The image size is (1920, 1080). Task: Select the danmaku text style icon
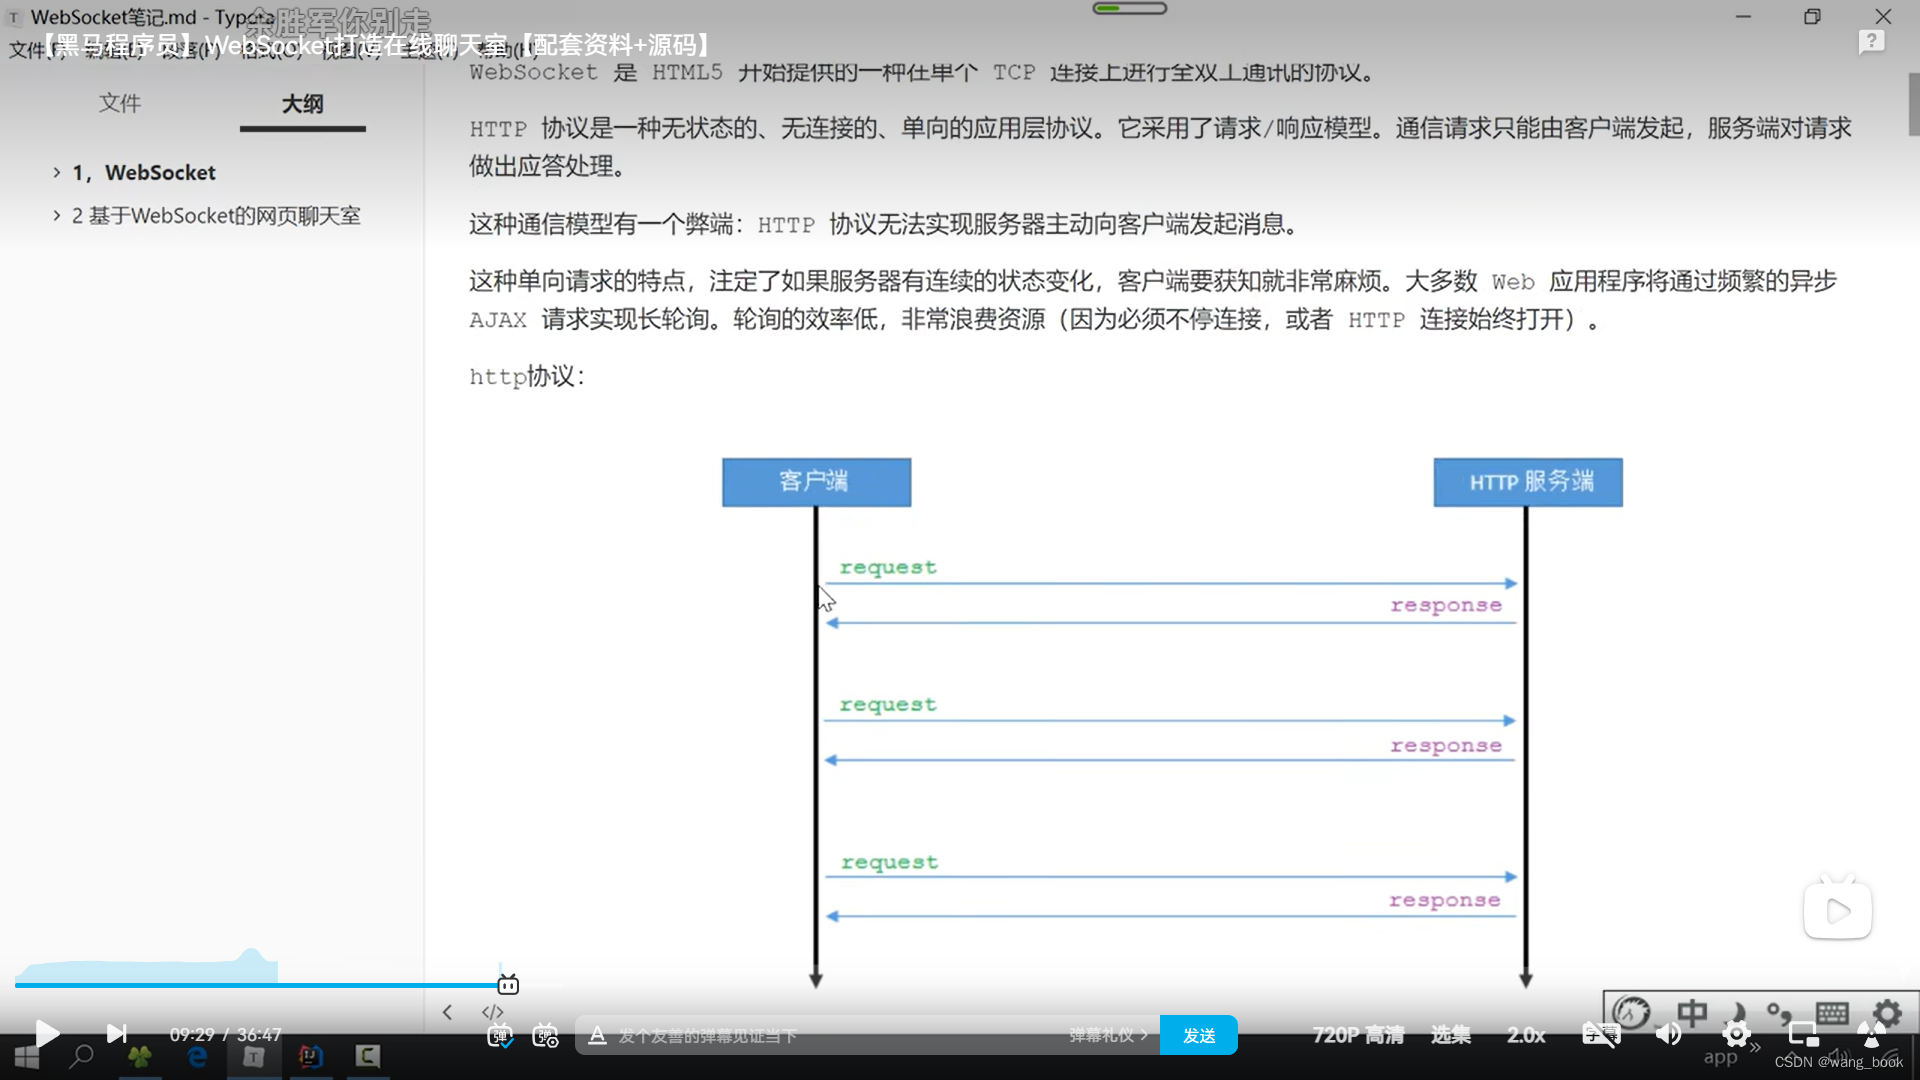pyautogui.click(x=595, y=1037)
